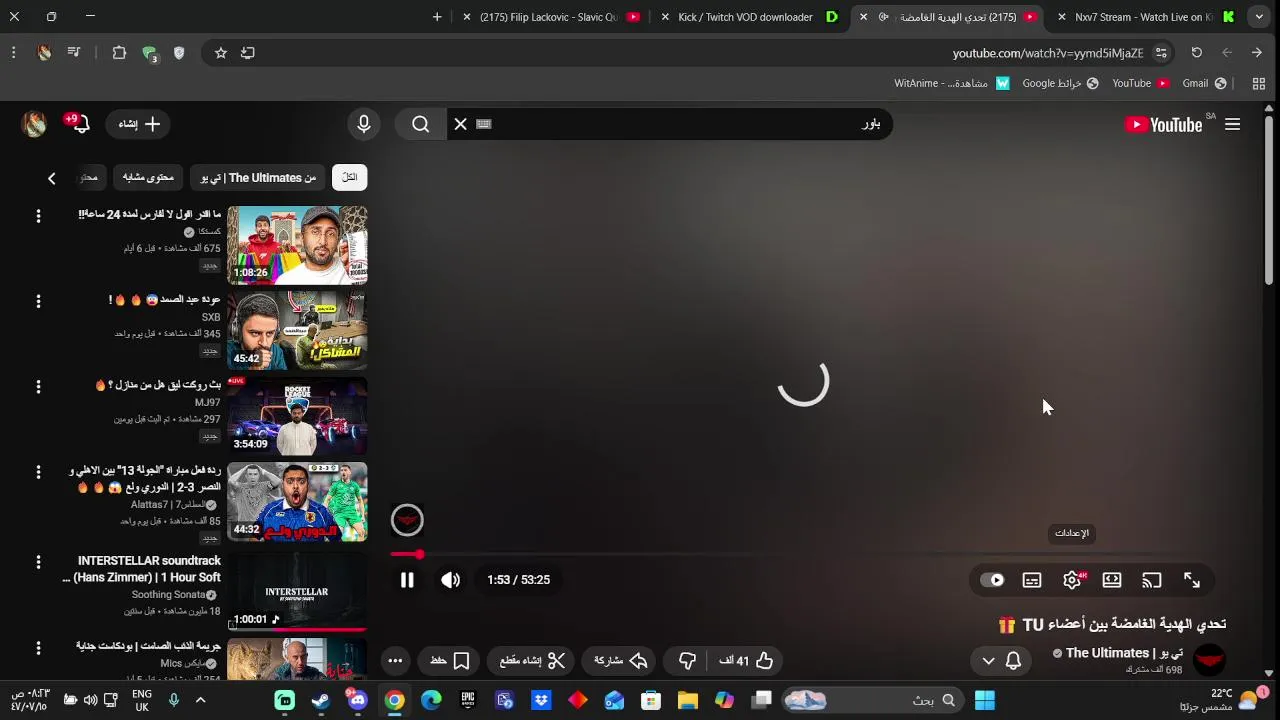Create a clip with إنشاء مقطع button

532,661
